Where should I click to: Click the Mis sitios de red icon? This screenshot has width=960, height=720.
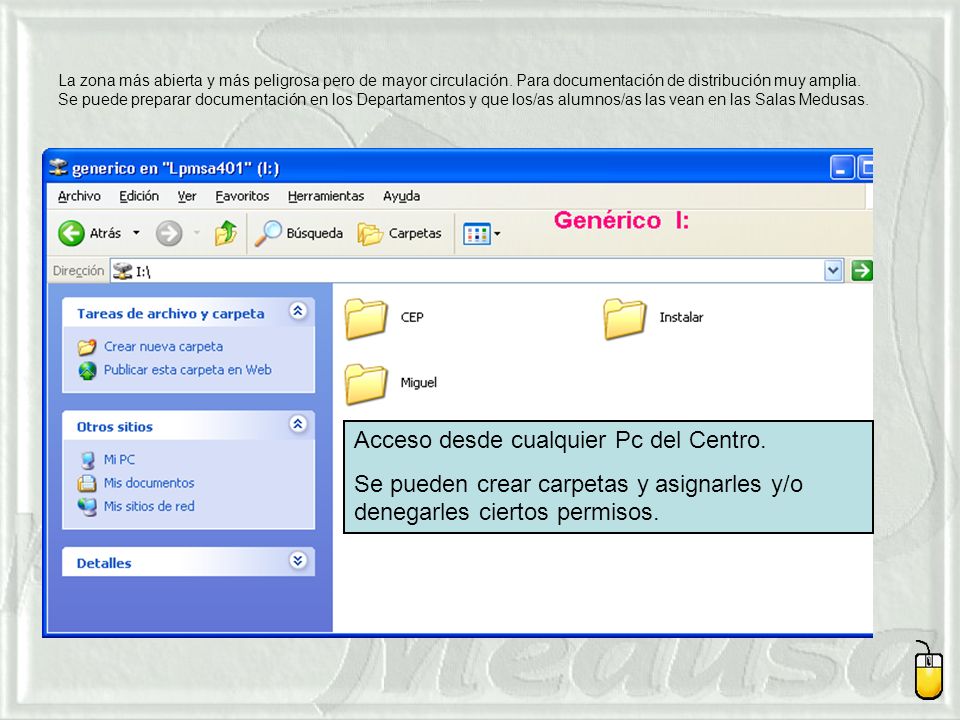[x=87, y=507]
